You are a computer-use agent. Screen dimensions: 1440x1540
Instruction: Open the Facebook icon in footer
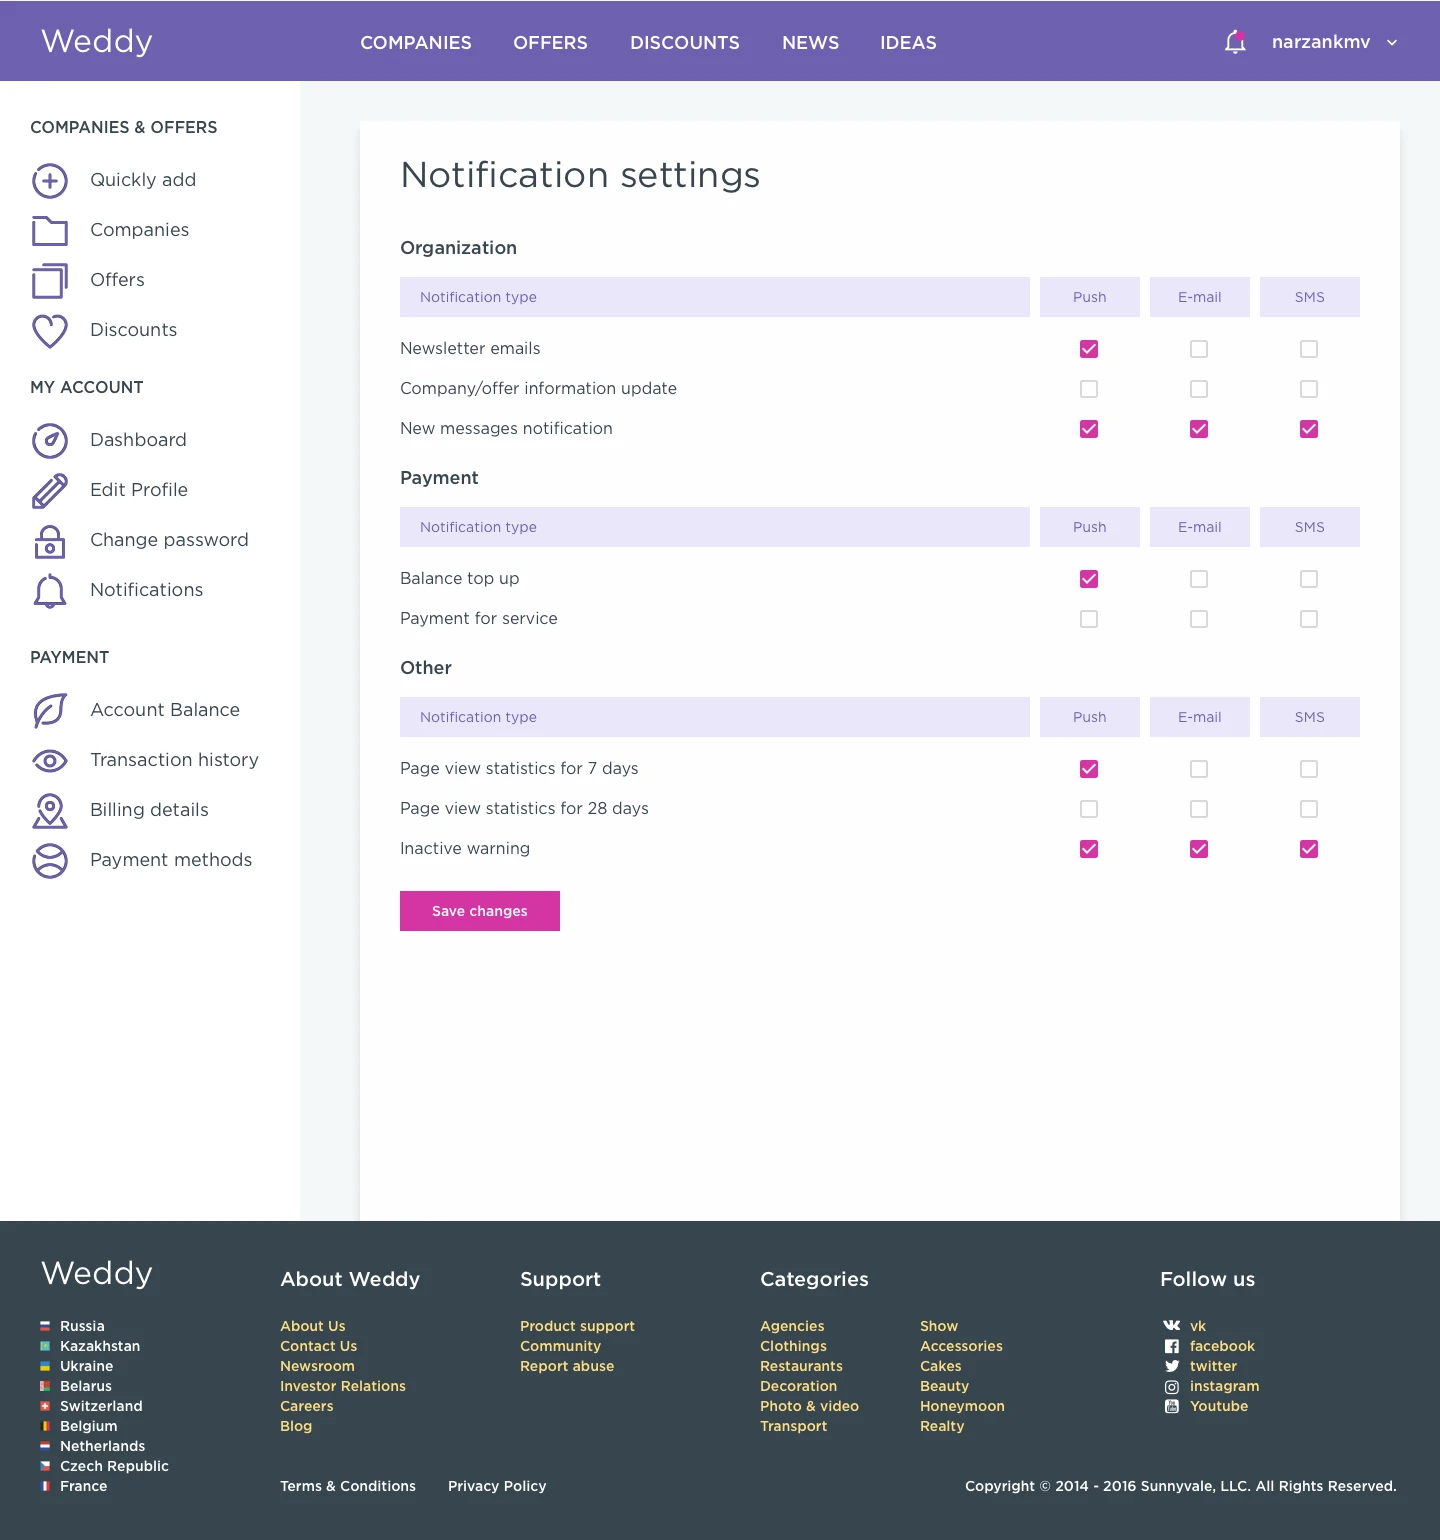1172,1347
